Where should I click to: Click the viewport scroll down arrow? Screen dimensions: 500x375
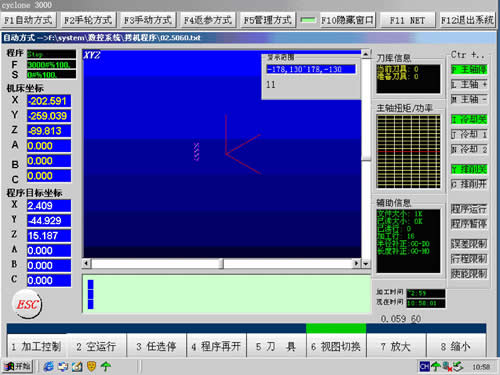(366, 264)
